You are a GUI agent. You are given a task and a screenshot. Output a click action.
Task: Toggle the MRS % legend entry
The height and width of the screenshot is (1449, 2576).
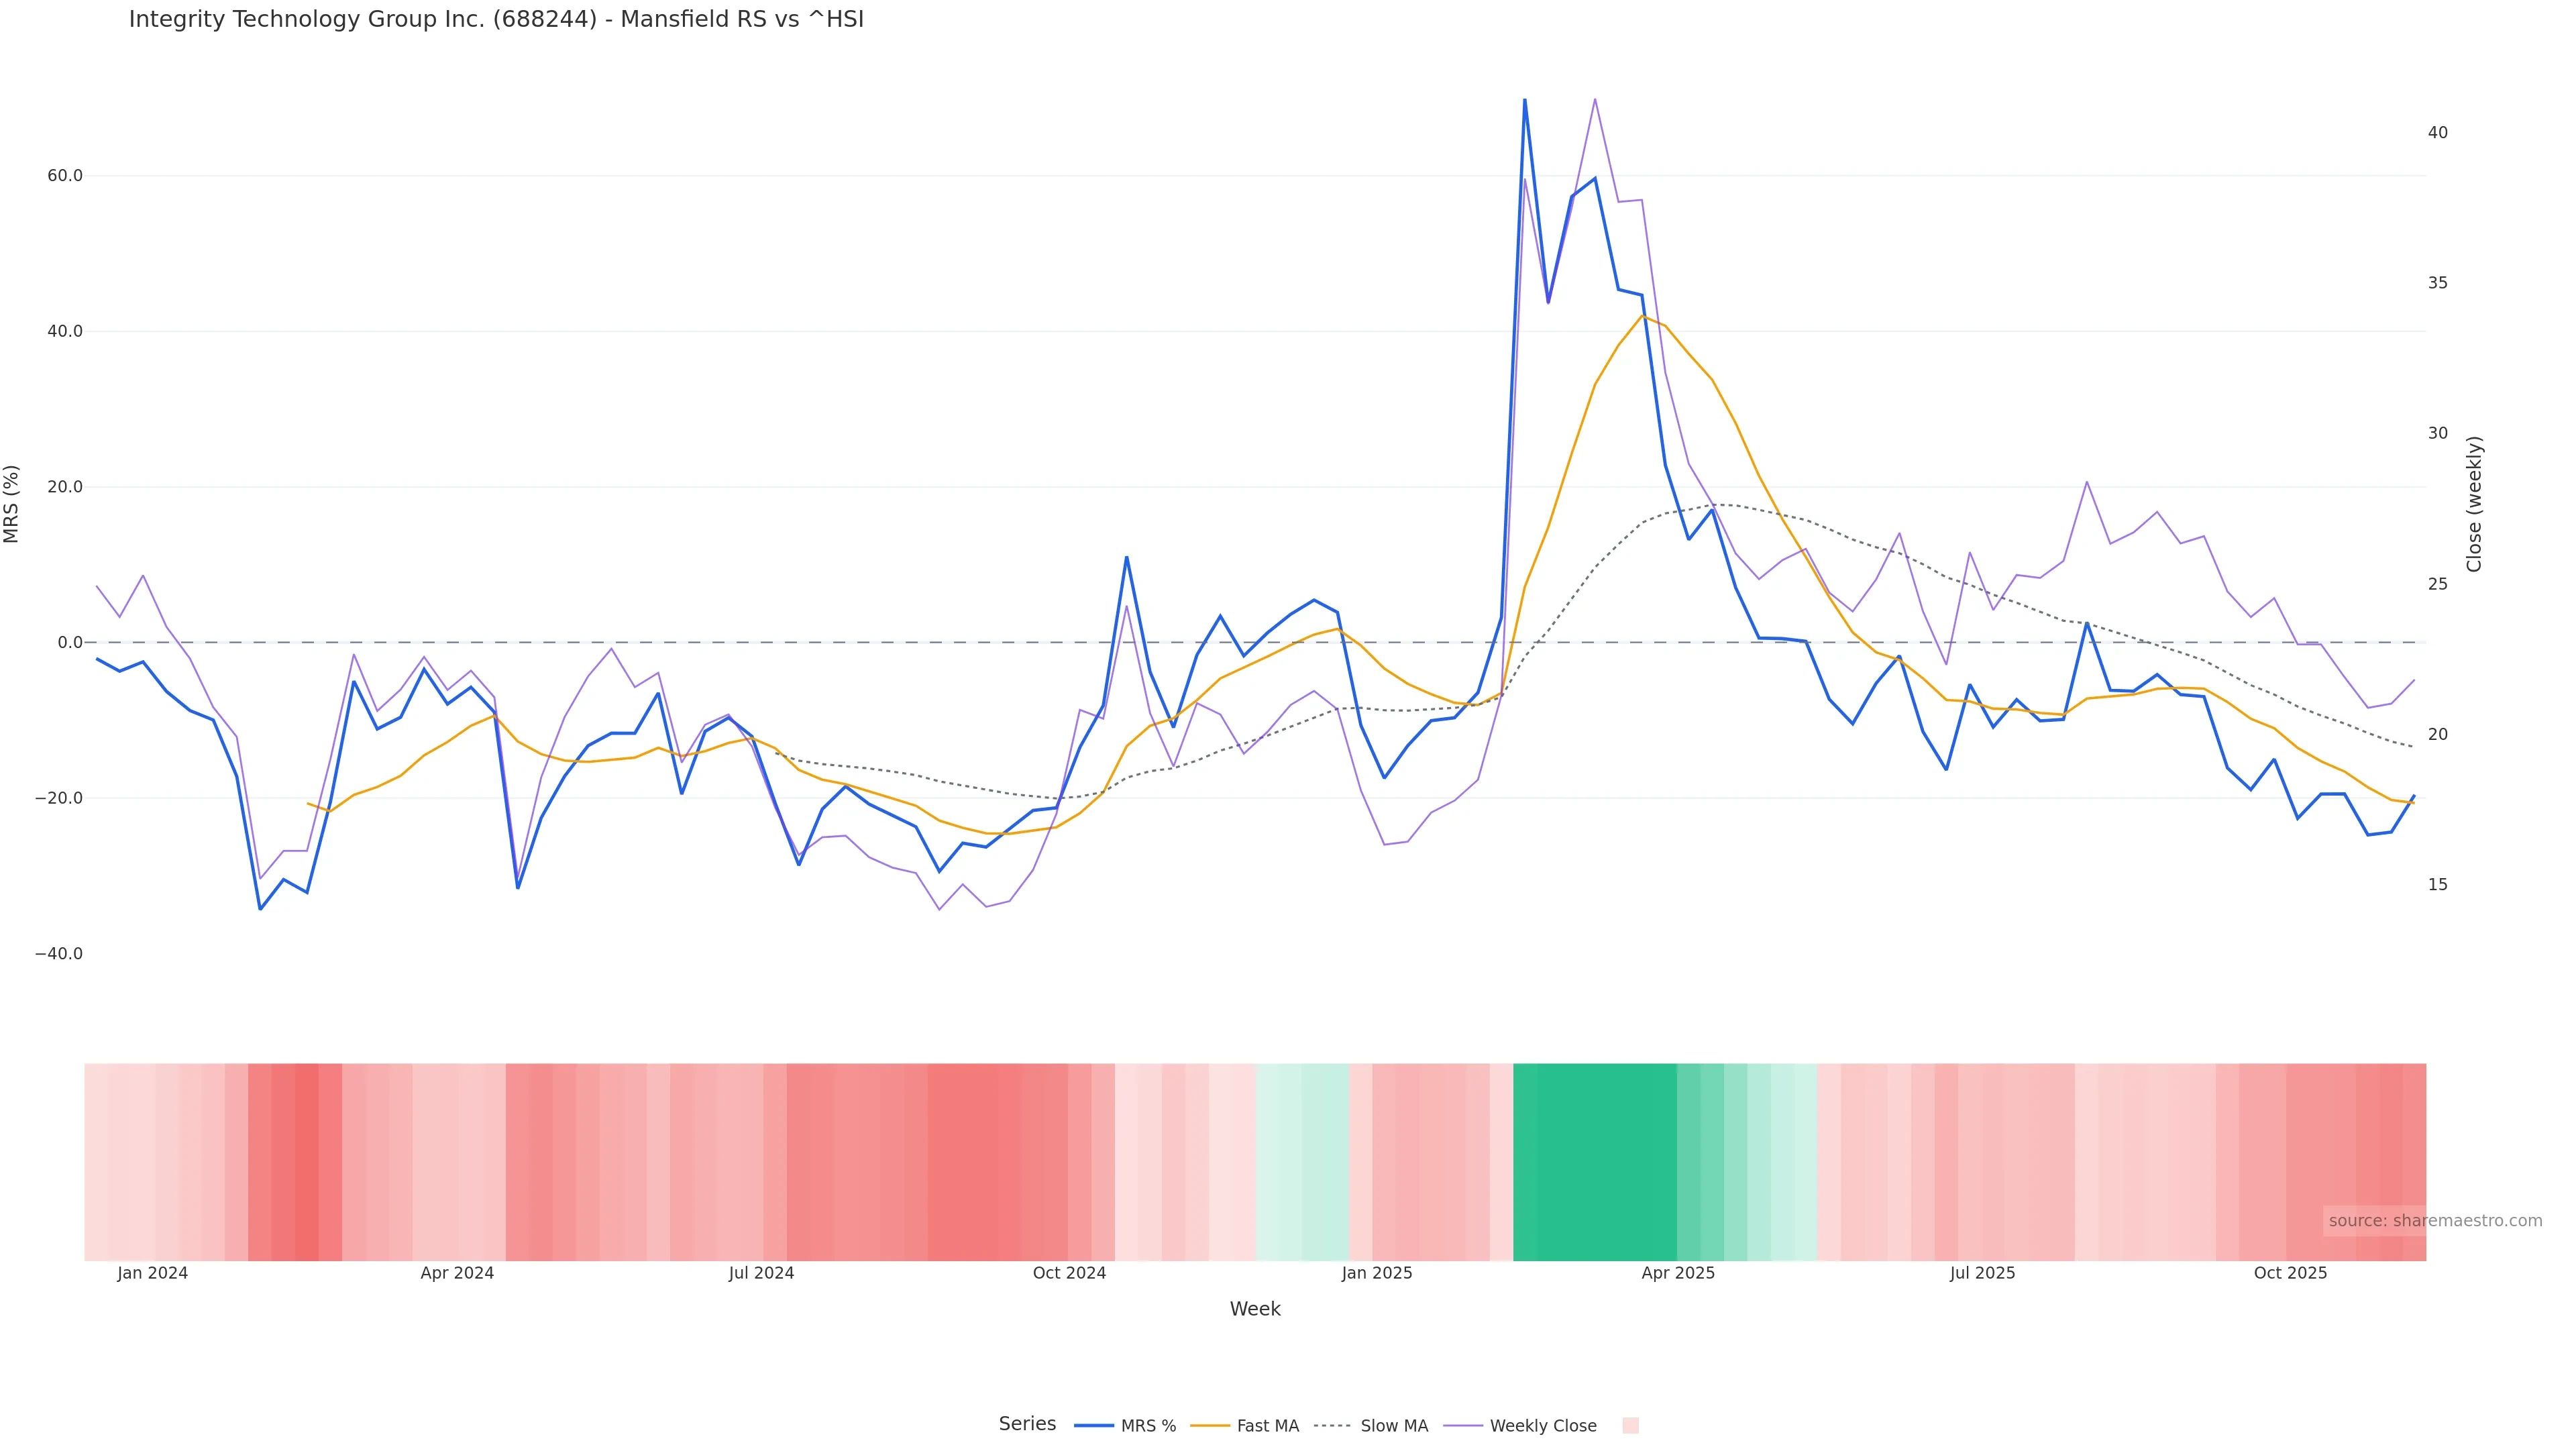[1148, 1426]
